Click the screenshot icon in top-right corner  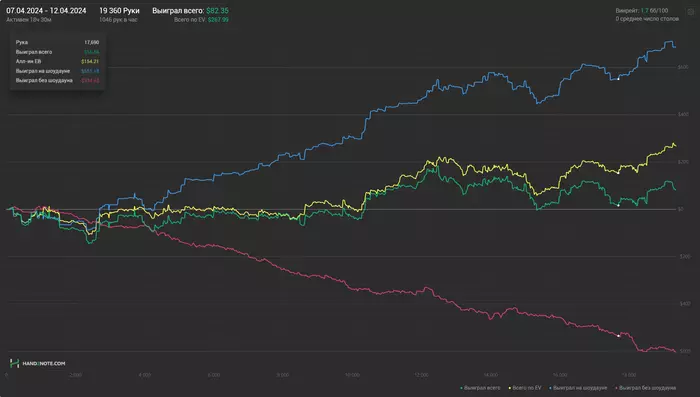pyautogui.click(x=691, y=12)
